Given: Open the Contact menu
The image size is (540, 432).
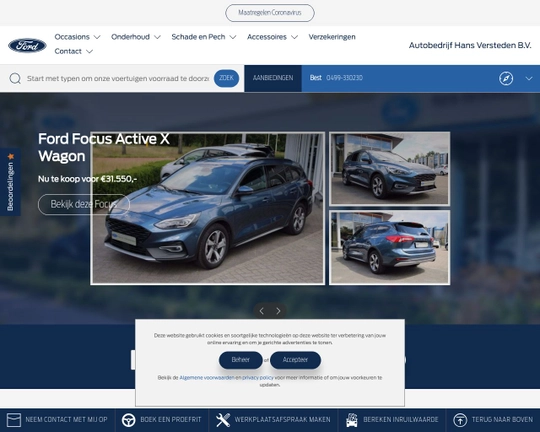Looking at the screenshot, I should [68, 51].
